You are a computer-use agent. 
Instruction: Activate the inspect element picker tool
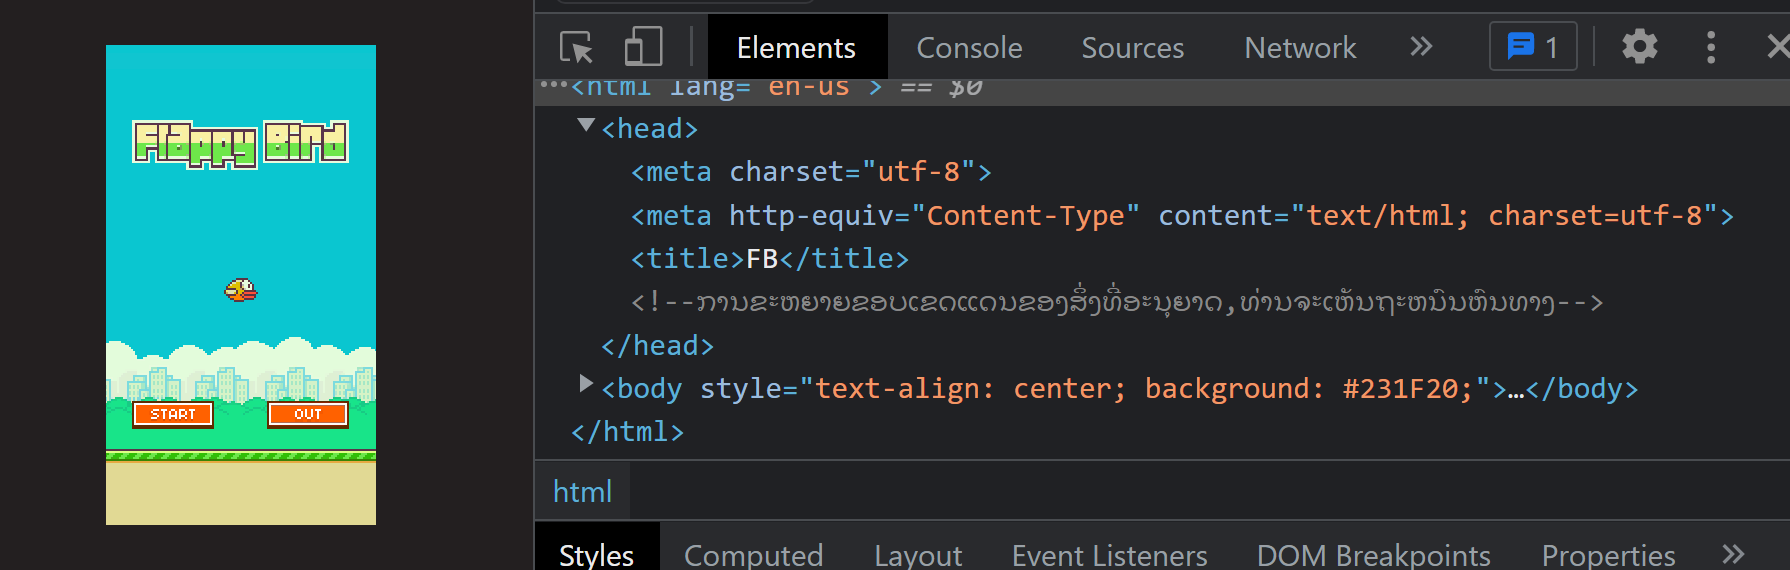click(576, 47)
